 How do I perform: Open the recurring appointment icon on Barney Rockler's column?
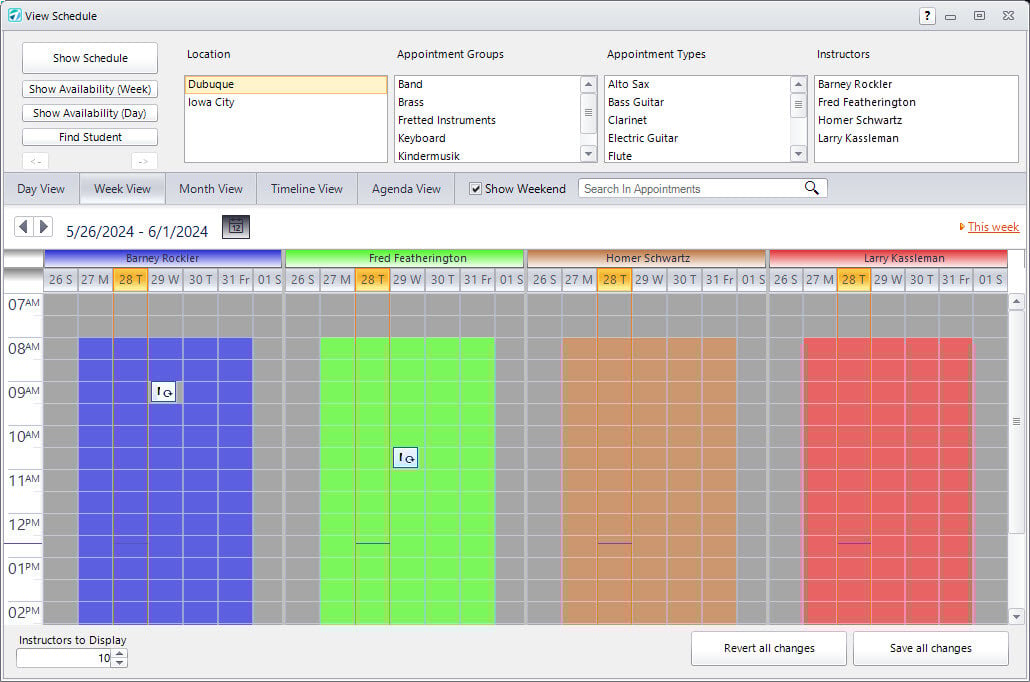point(163,392)
